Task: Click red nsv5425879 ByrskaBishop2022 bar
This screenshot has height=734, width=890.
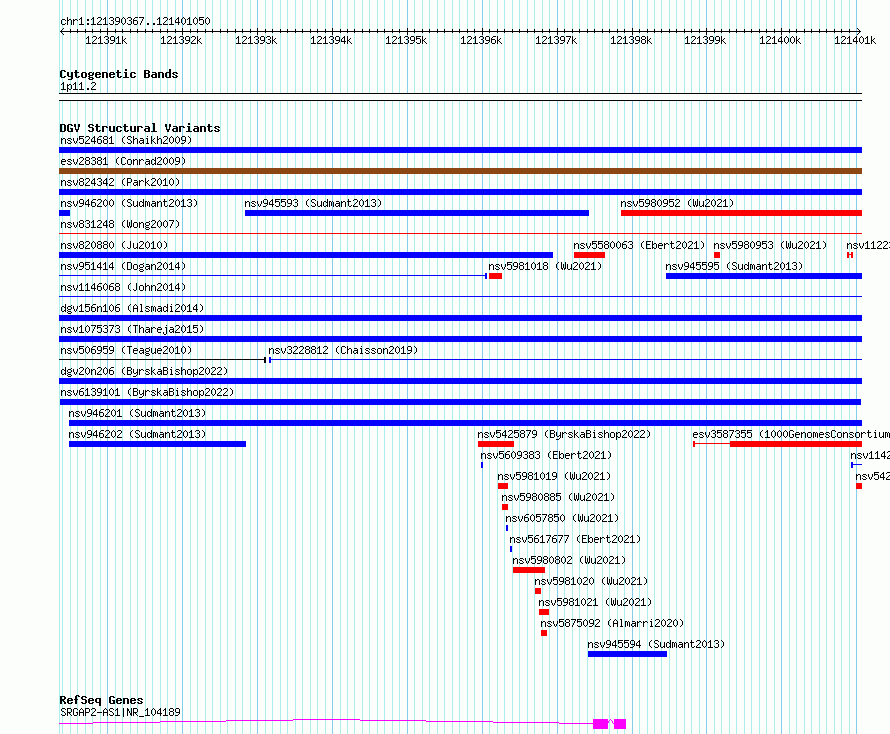Action: pos(496,444)
